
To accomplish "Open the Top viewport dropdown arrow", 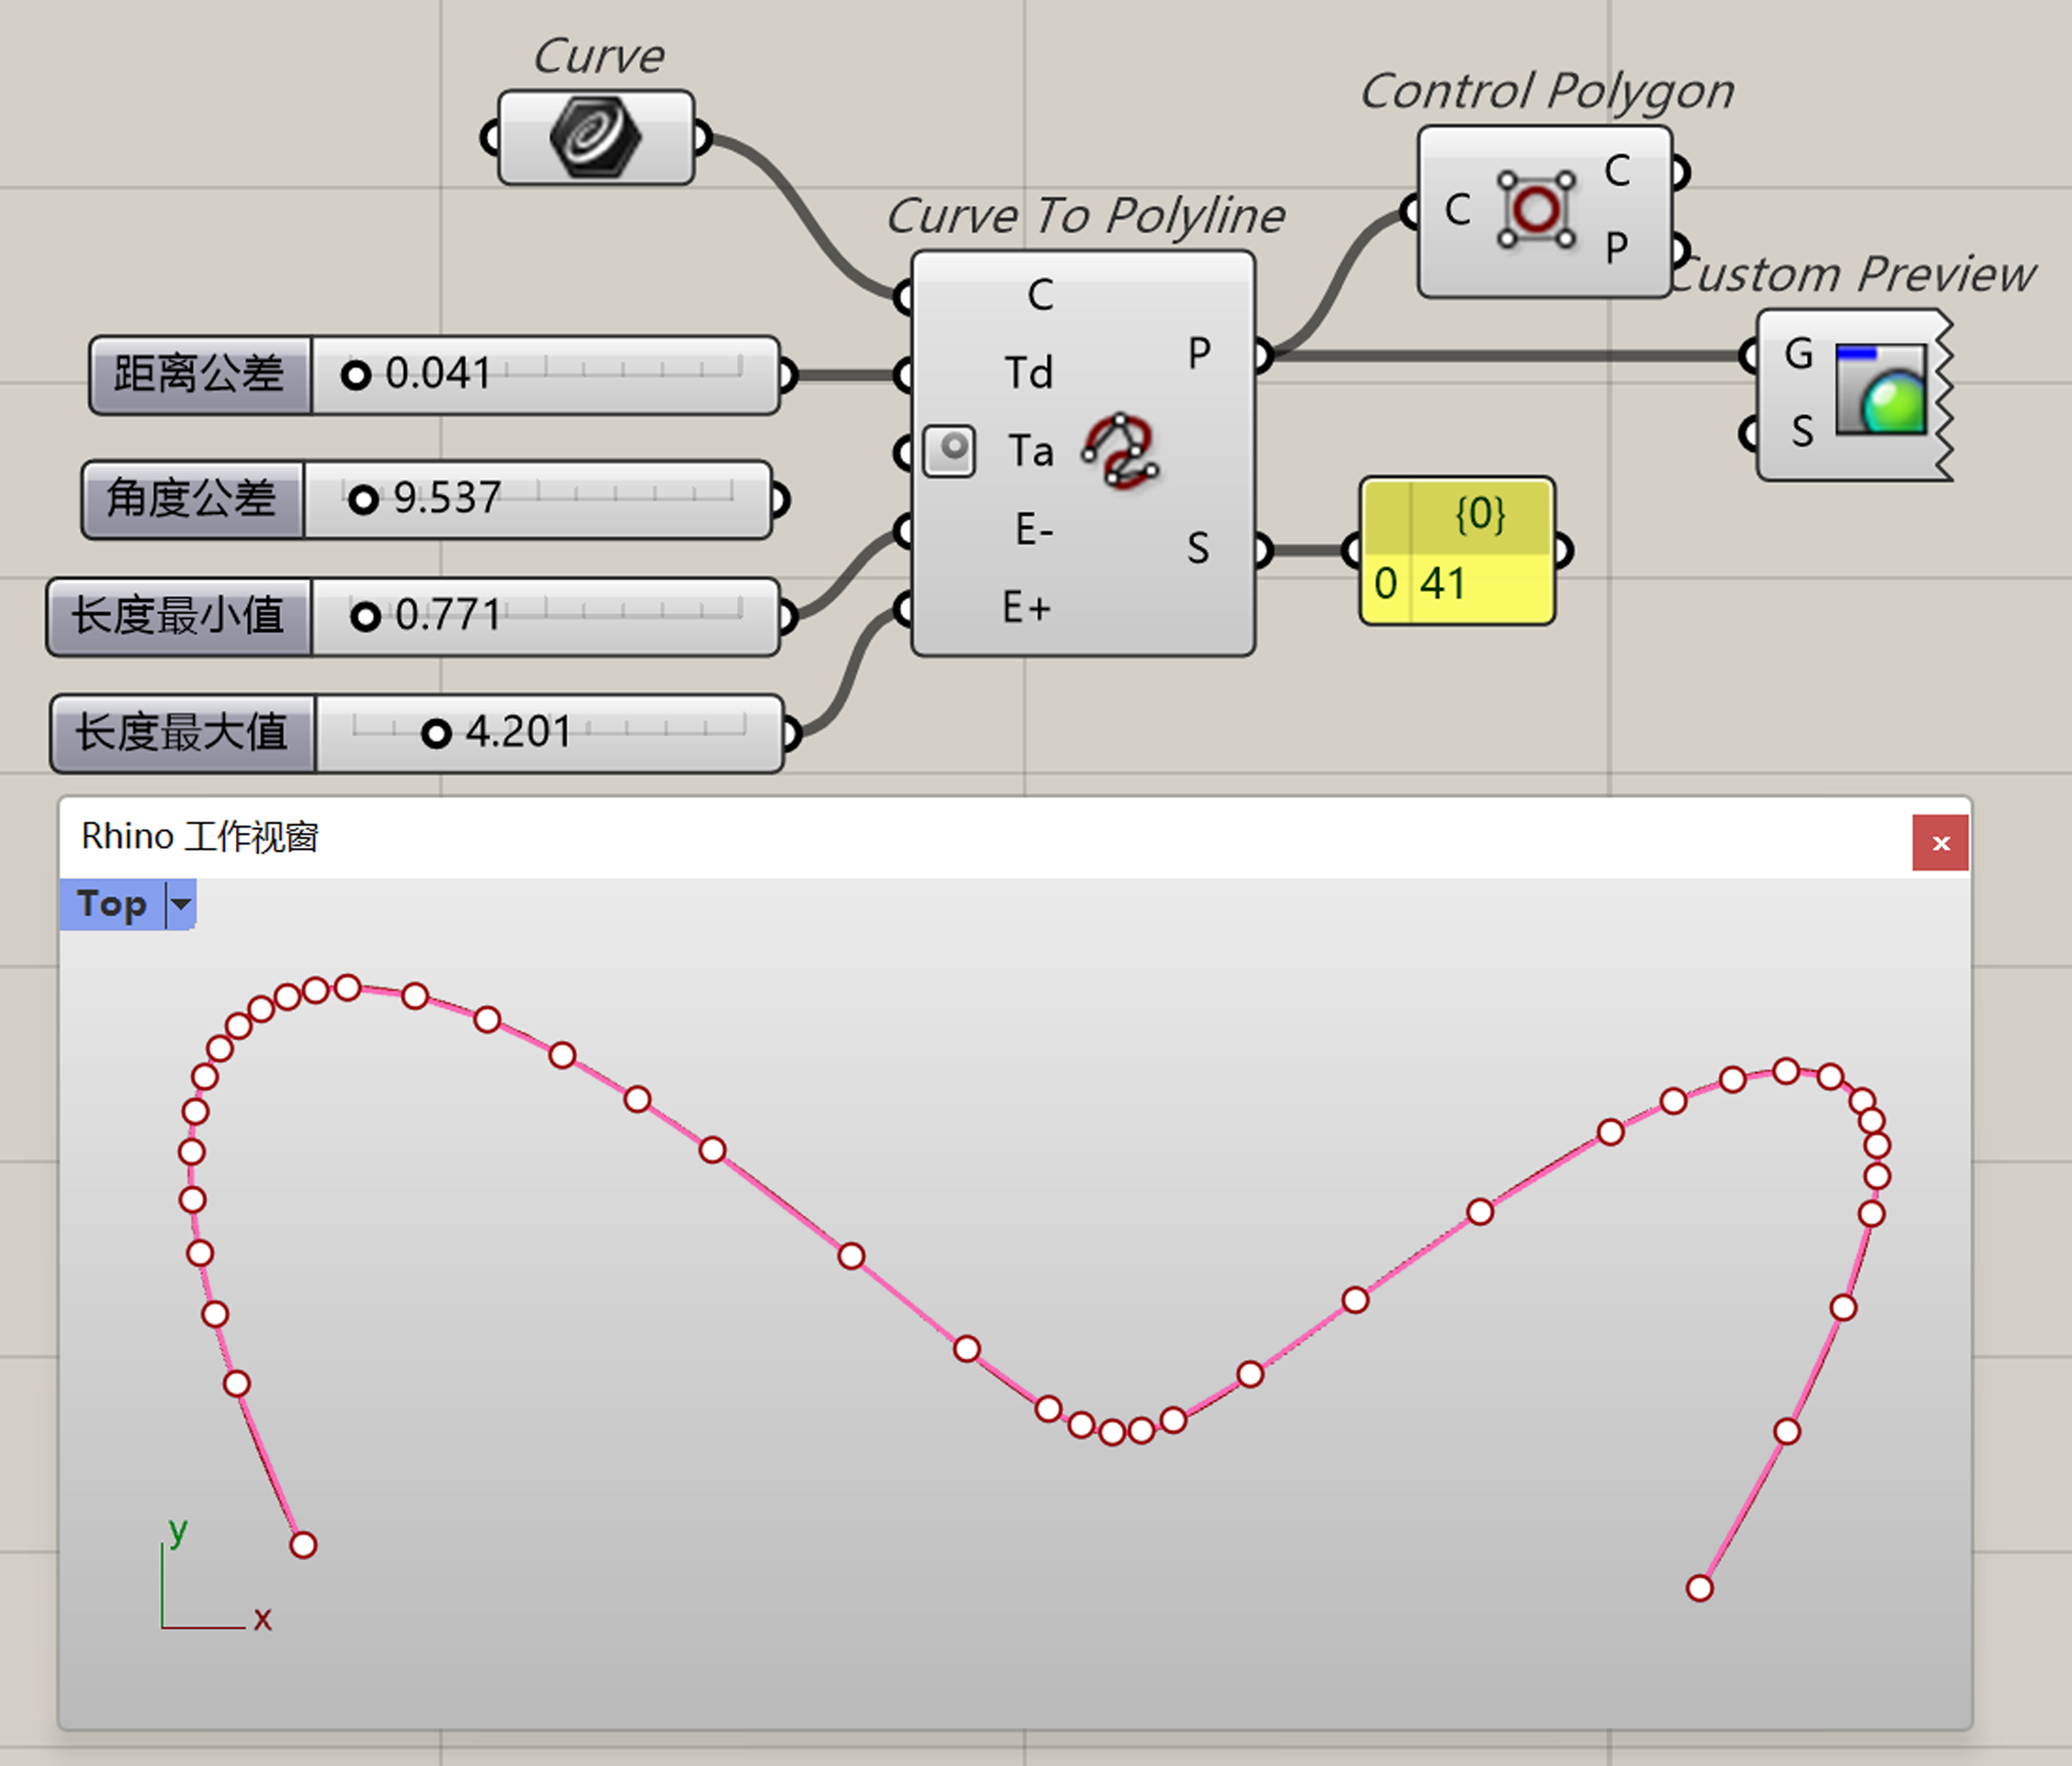I will tap(180, 905).
